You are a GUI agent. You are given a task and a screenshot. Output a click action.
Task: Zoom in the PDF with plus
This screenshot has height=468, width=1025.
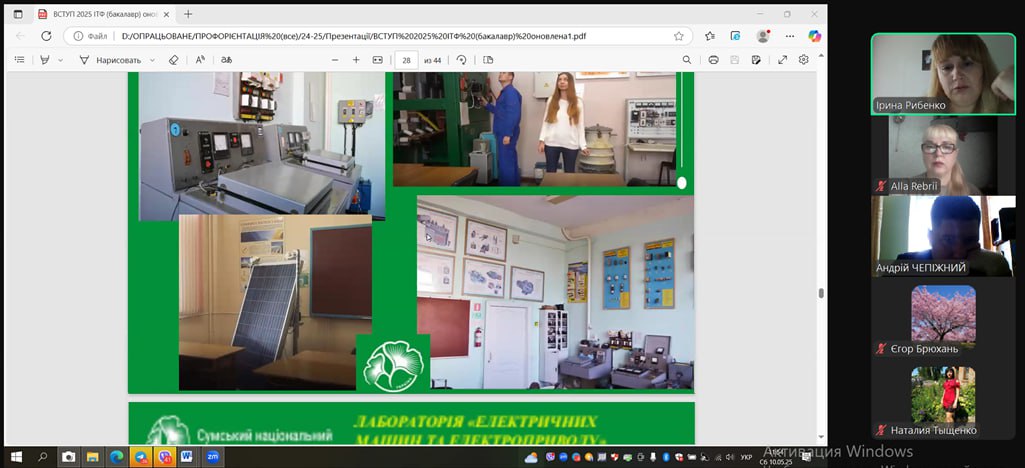pos(356,59)
